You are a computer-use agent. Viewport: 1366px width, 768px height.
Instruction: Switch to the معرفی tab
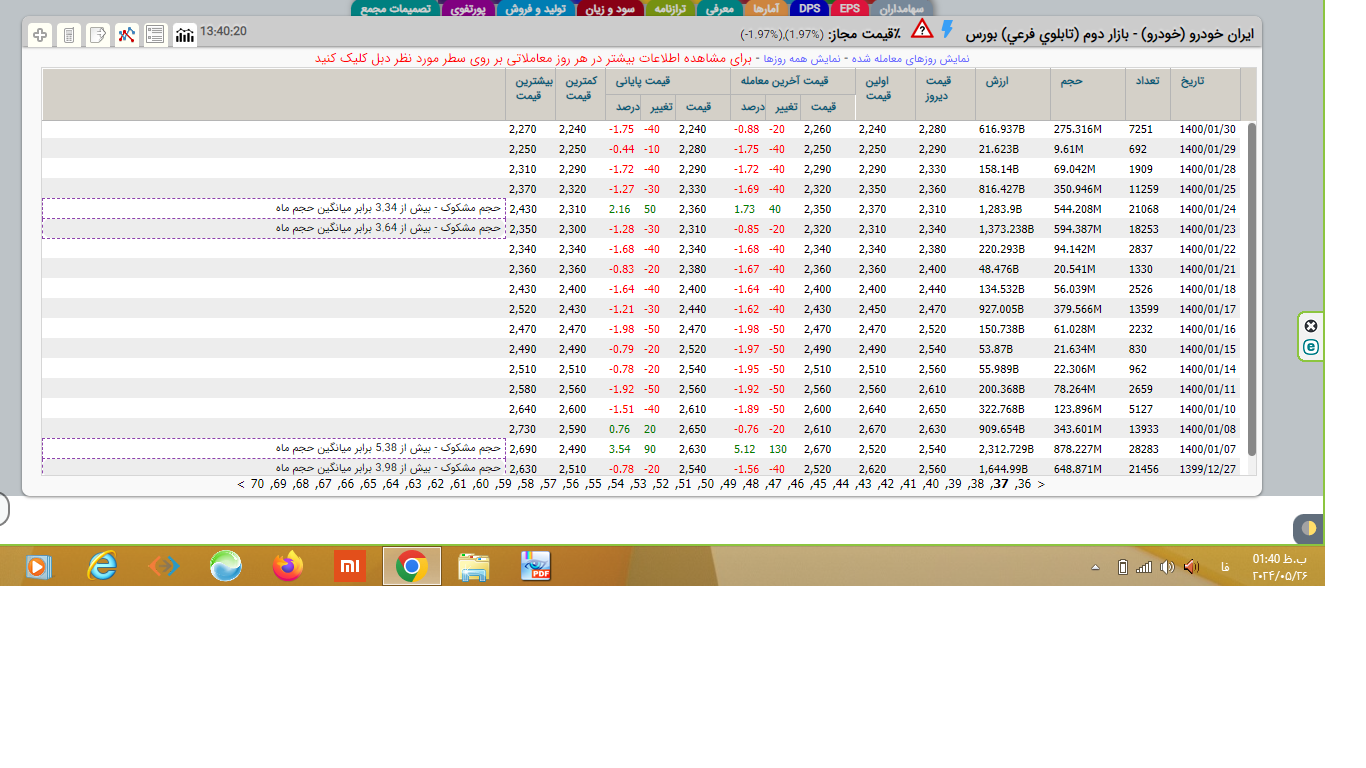[x=720, y=8]
